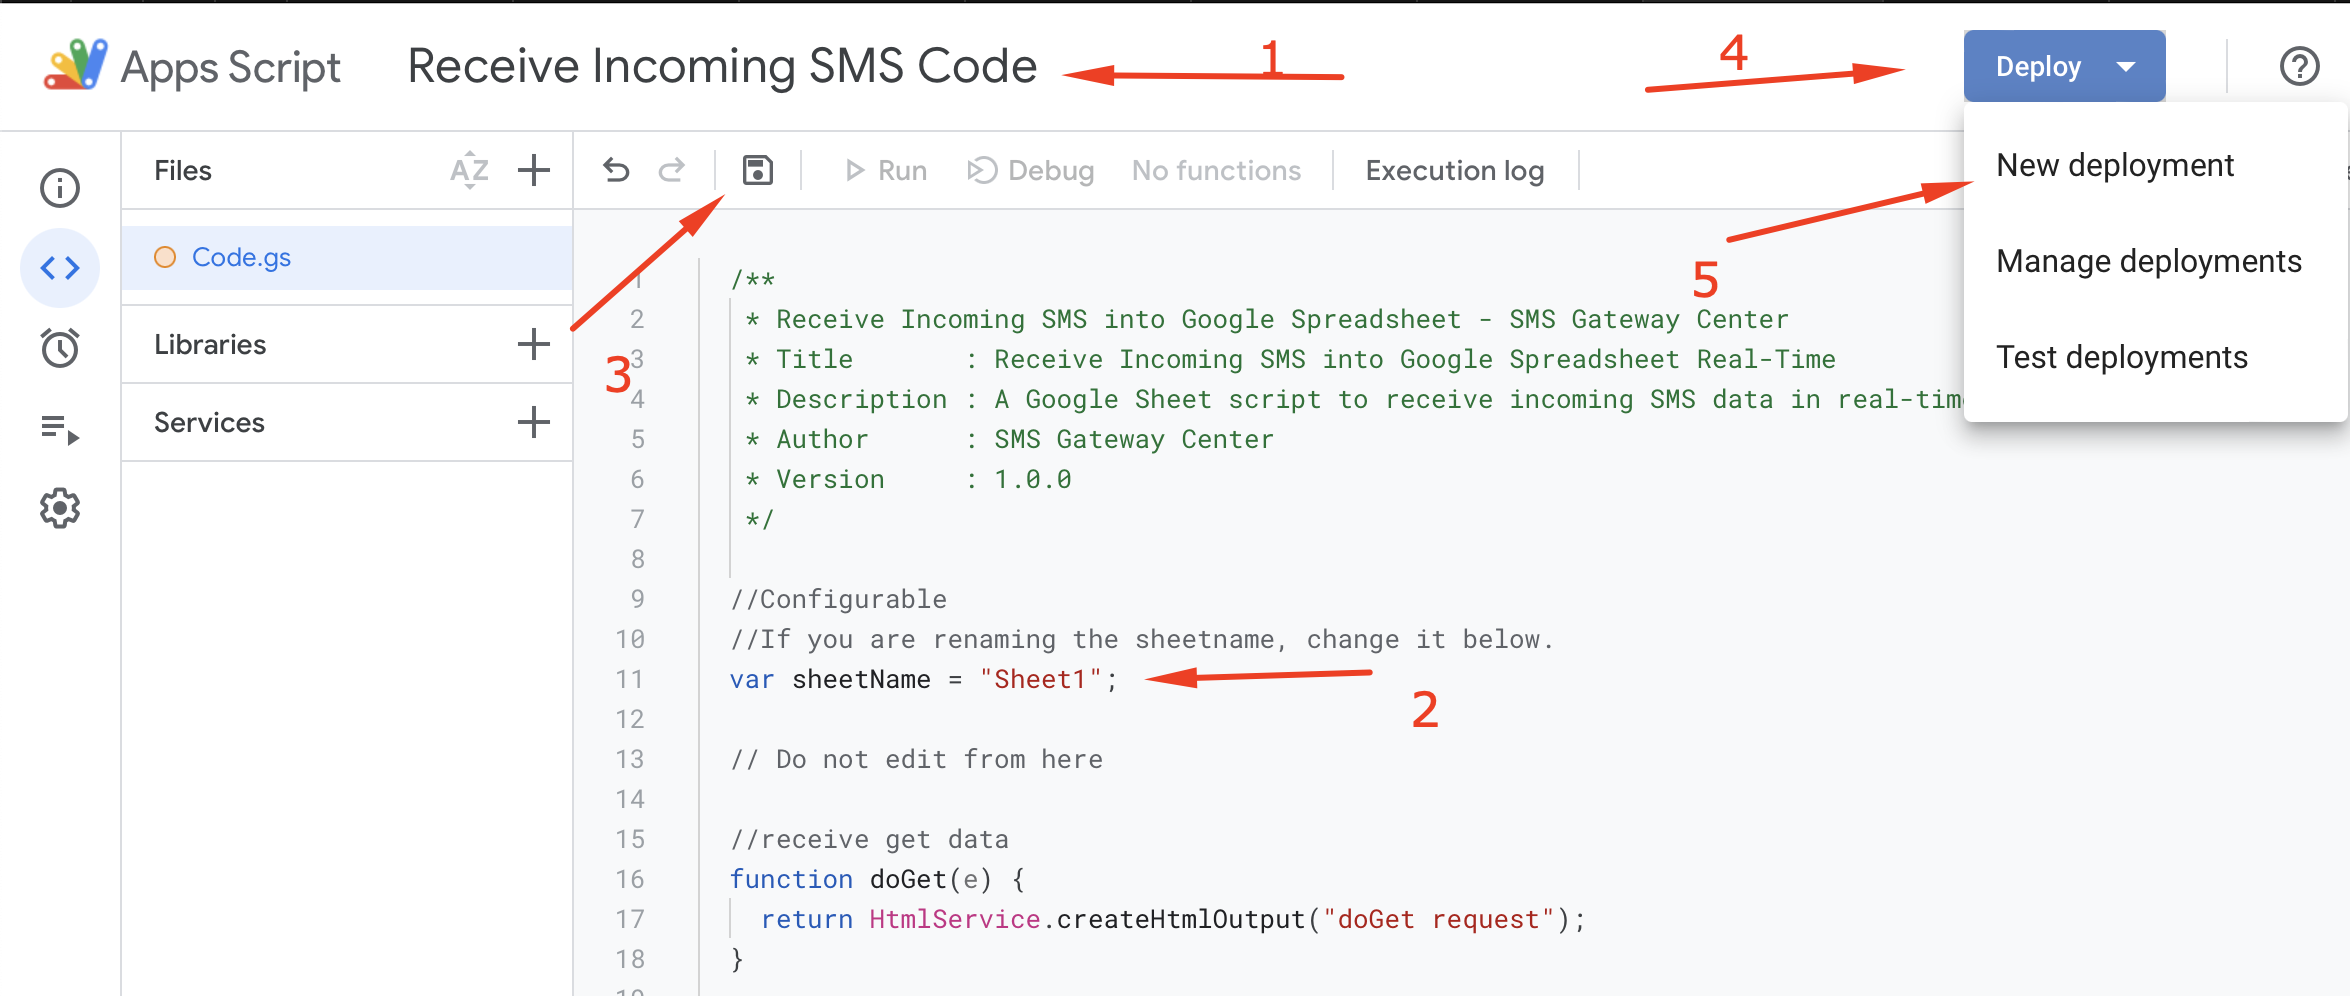
Task: Click the Undo arrow icon
Action: pyautogui.click(x=616, y=170)
